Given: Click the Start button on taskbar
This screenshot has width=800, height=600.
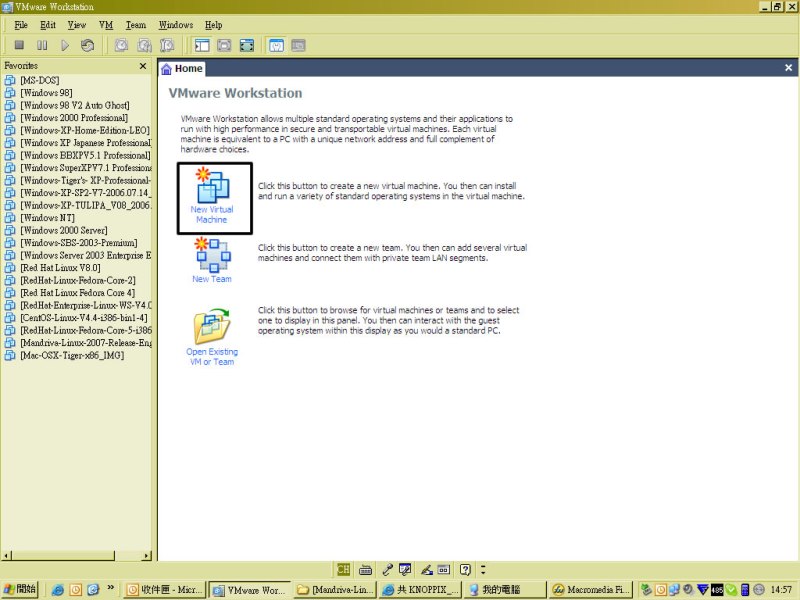Looking at the screenshot, I should click(20, 589).
